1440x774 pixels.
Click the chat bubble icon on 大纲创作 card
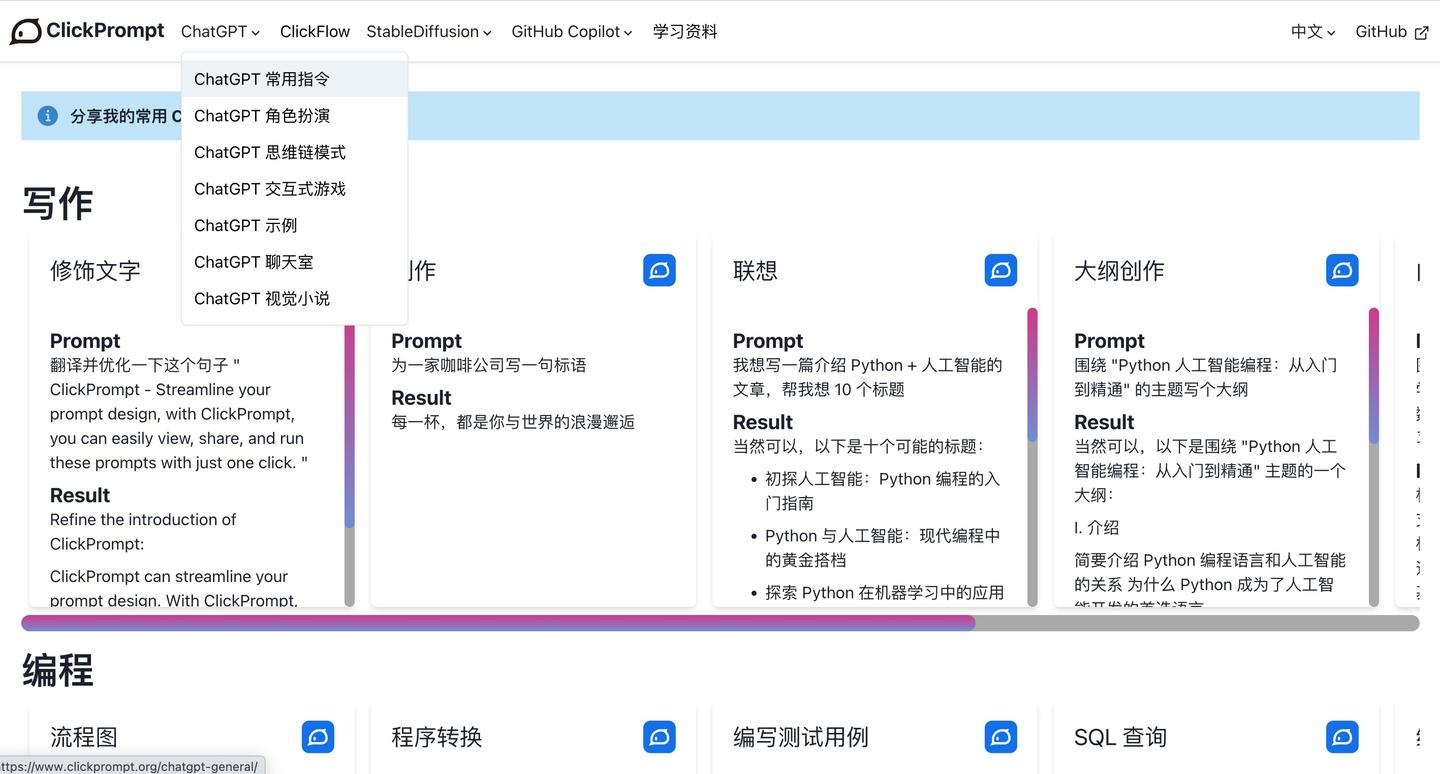[x=1342, y=269]
